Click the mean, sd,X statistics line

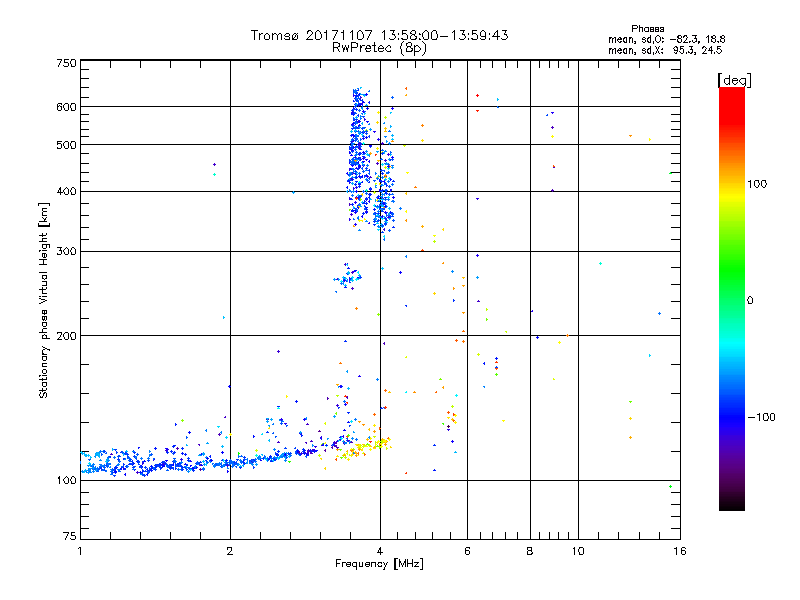pos(664,49)
